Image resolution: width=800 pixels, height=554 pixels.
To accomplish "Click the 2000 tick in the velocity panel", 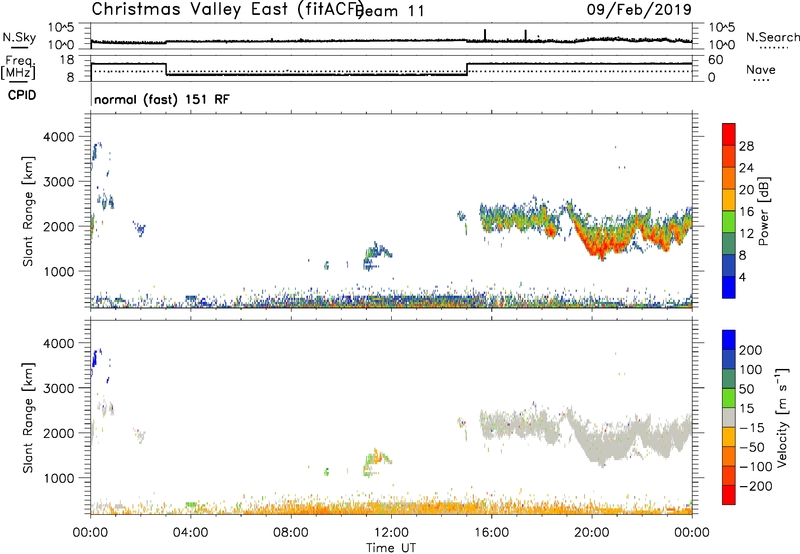I will tap(58, 433).
